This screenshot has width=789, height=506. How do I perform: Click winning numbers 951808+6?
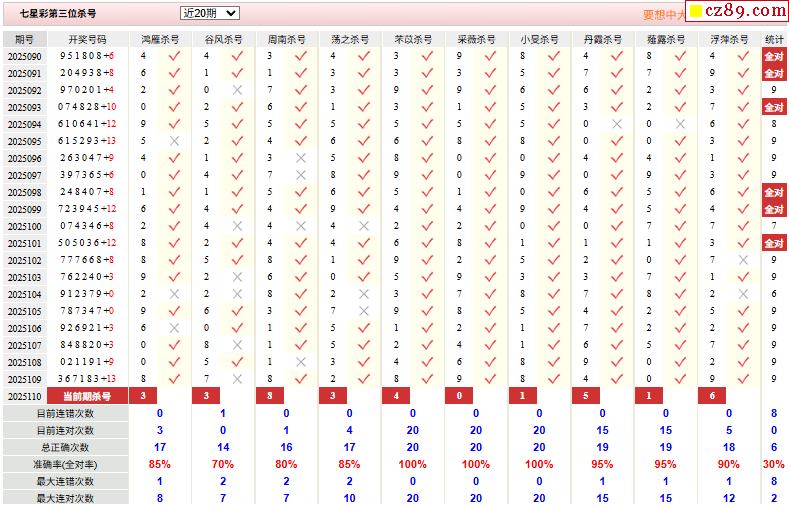pyautogui.click(x=87, y=56)
